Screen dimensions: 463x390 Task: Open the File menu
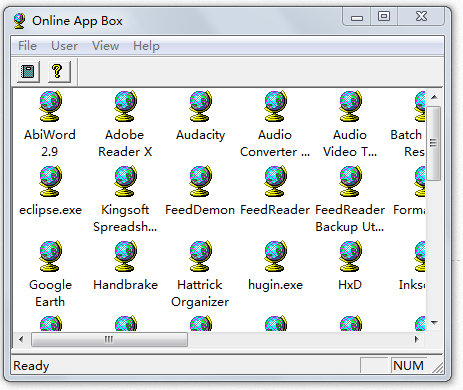[x=27, y=46]
